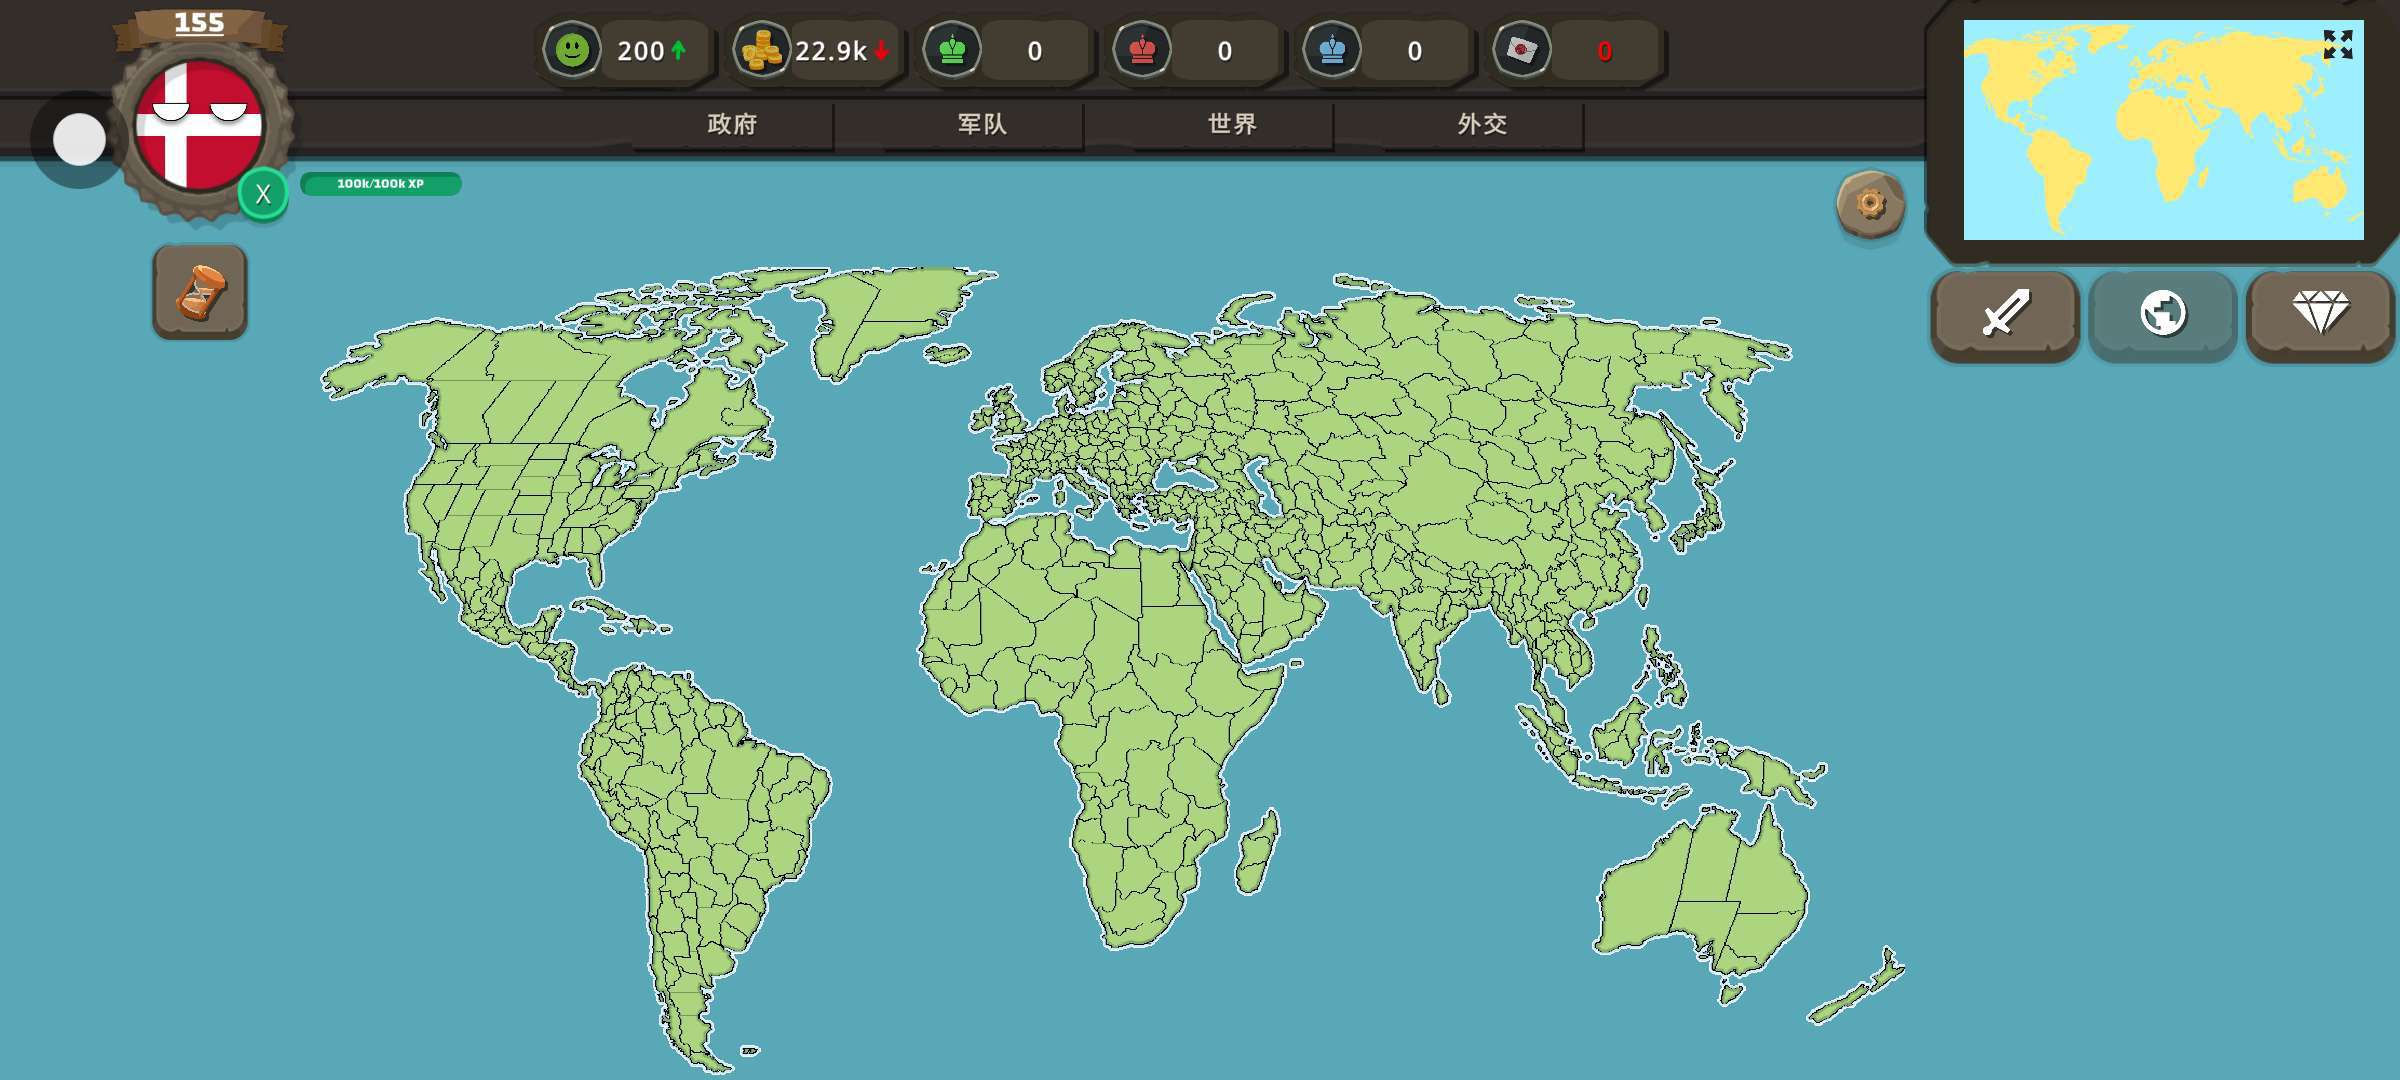Click the gold coins treasury icon

pos(762,50)
